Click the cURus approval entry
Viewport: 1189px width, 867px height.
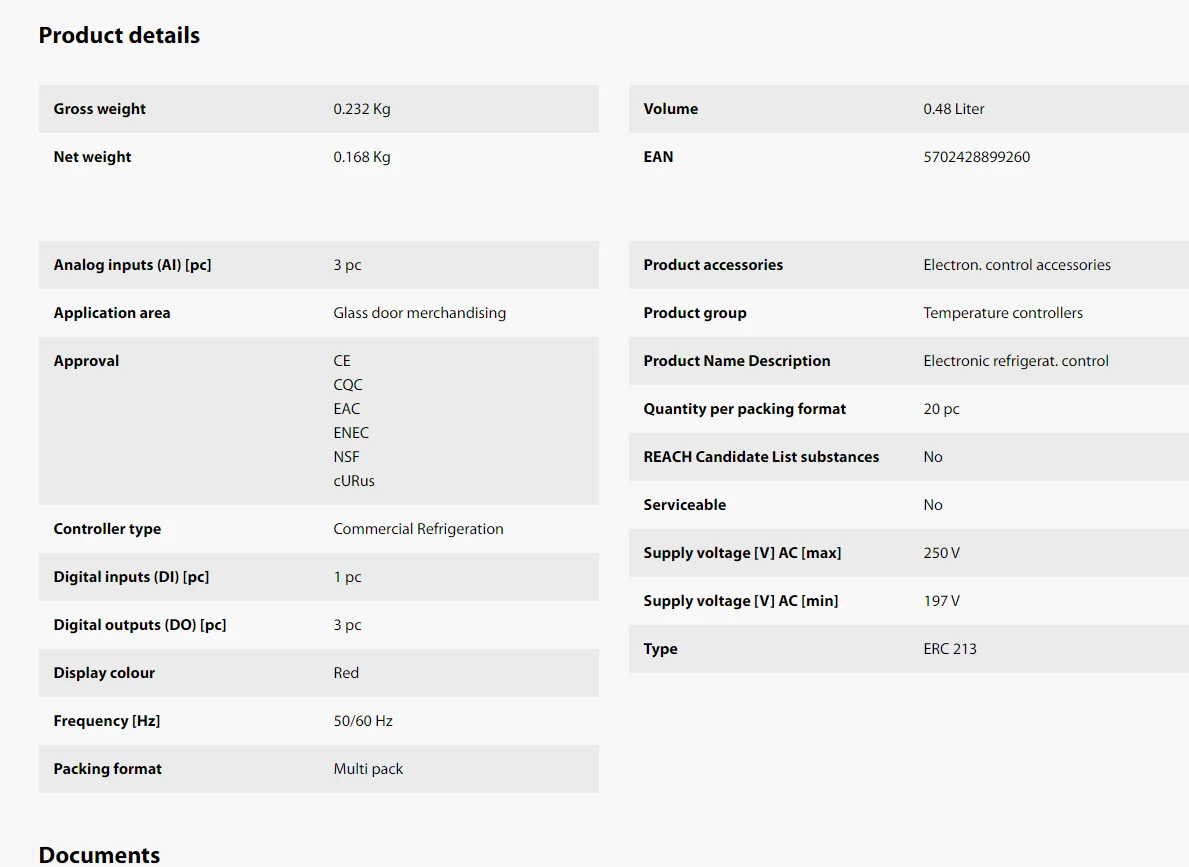point(354,481)
